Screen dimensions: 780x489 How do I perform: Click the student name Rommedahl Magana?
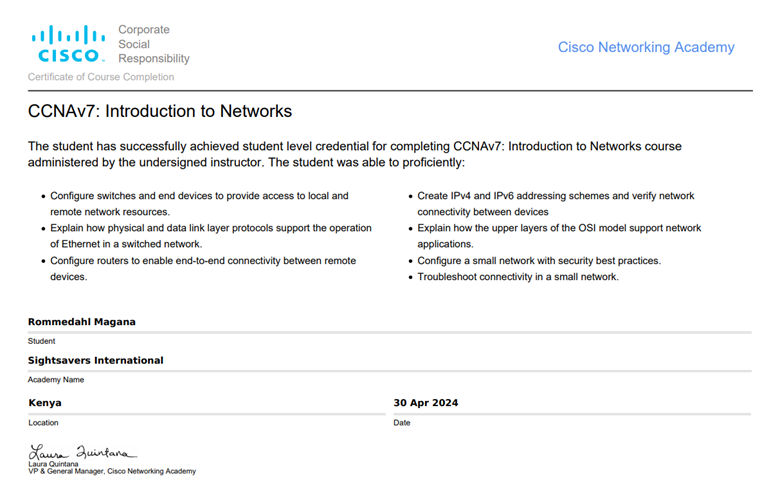[82, 322]
